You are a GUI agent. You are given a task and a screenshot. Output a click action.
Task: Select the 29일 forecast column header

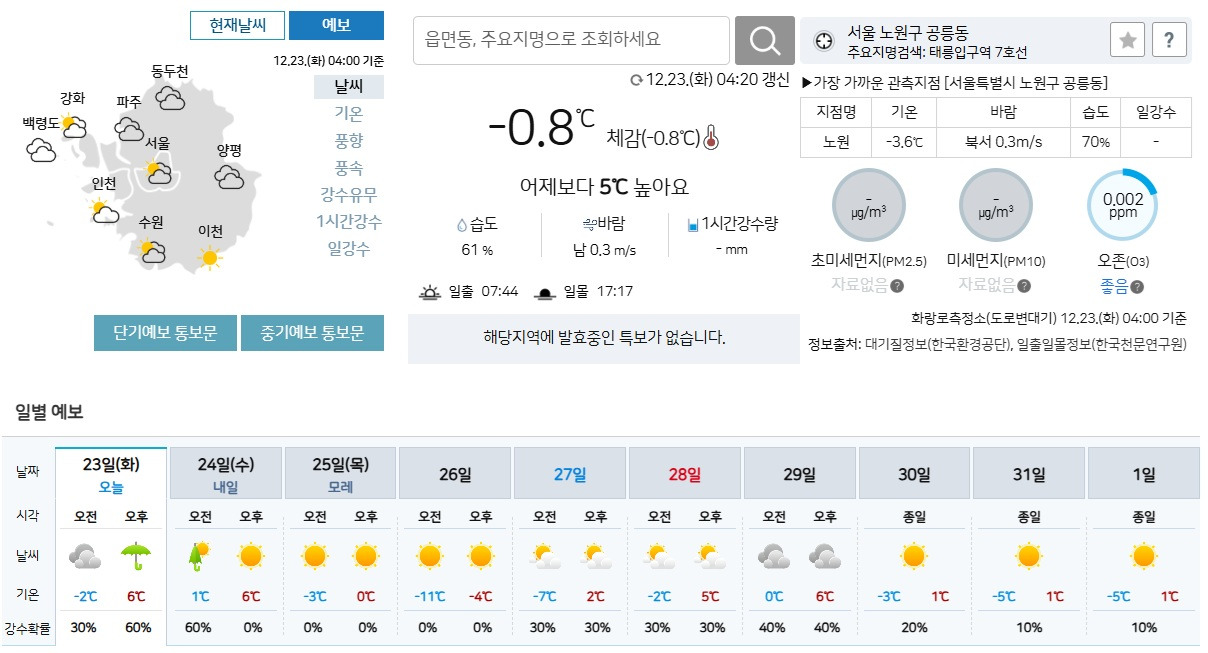point(800,474)
